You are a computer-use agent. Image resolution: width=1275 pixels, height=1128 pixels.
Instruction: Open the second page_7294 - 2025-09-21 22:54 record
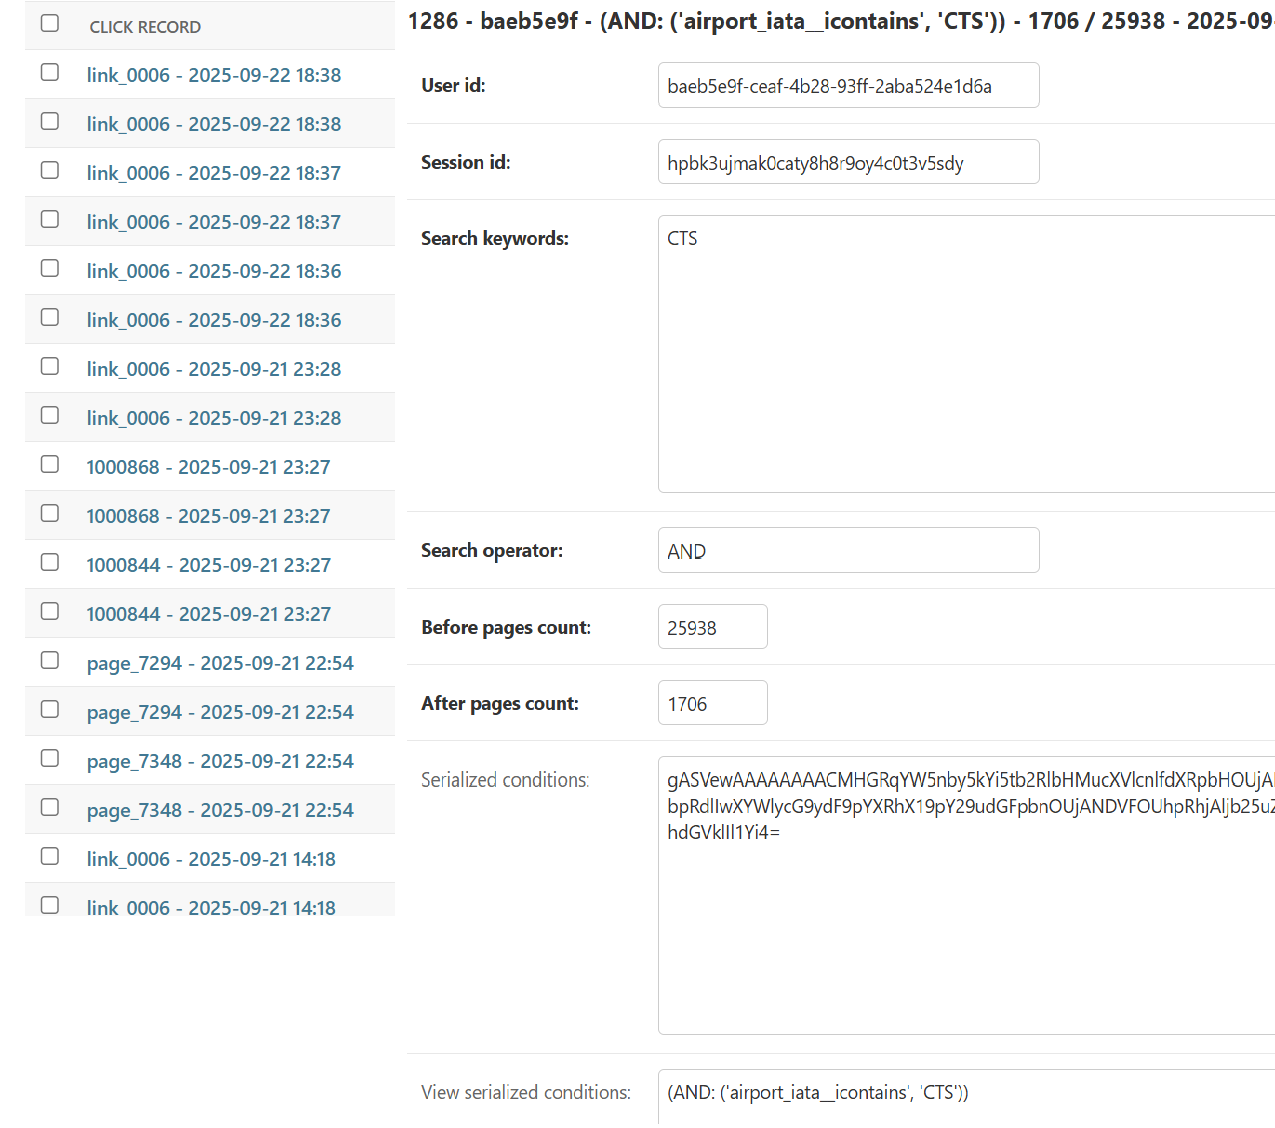(x=220, y=712)
